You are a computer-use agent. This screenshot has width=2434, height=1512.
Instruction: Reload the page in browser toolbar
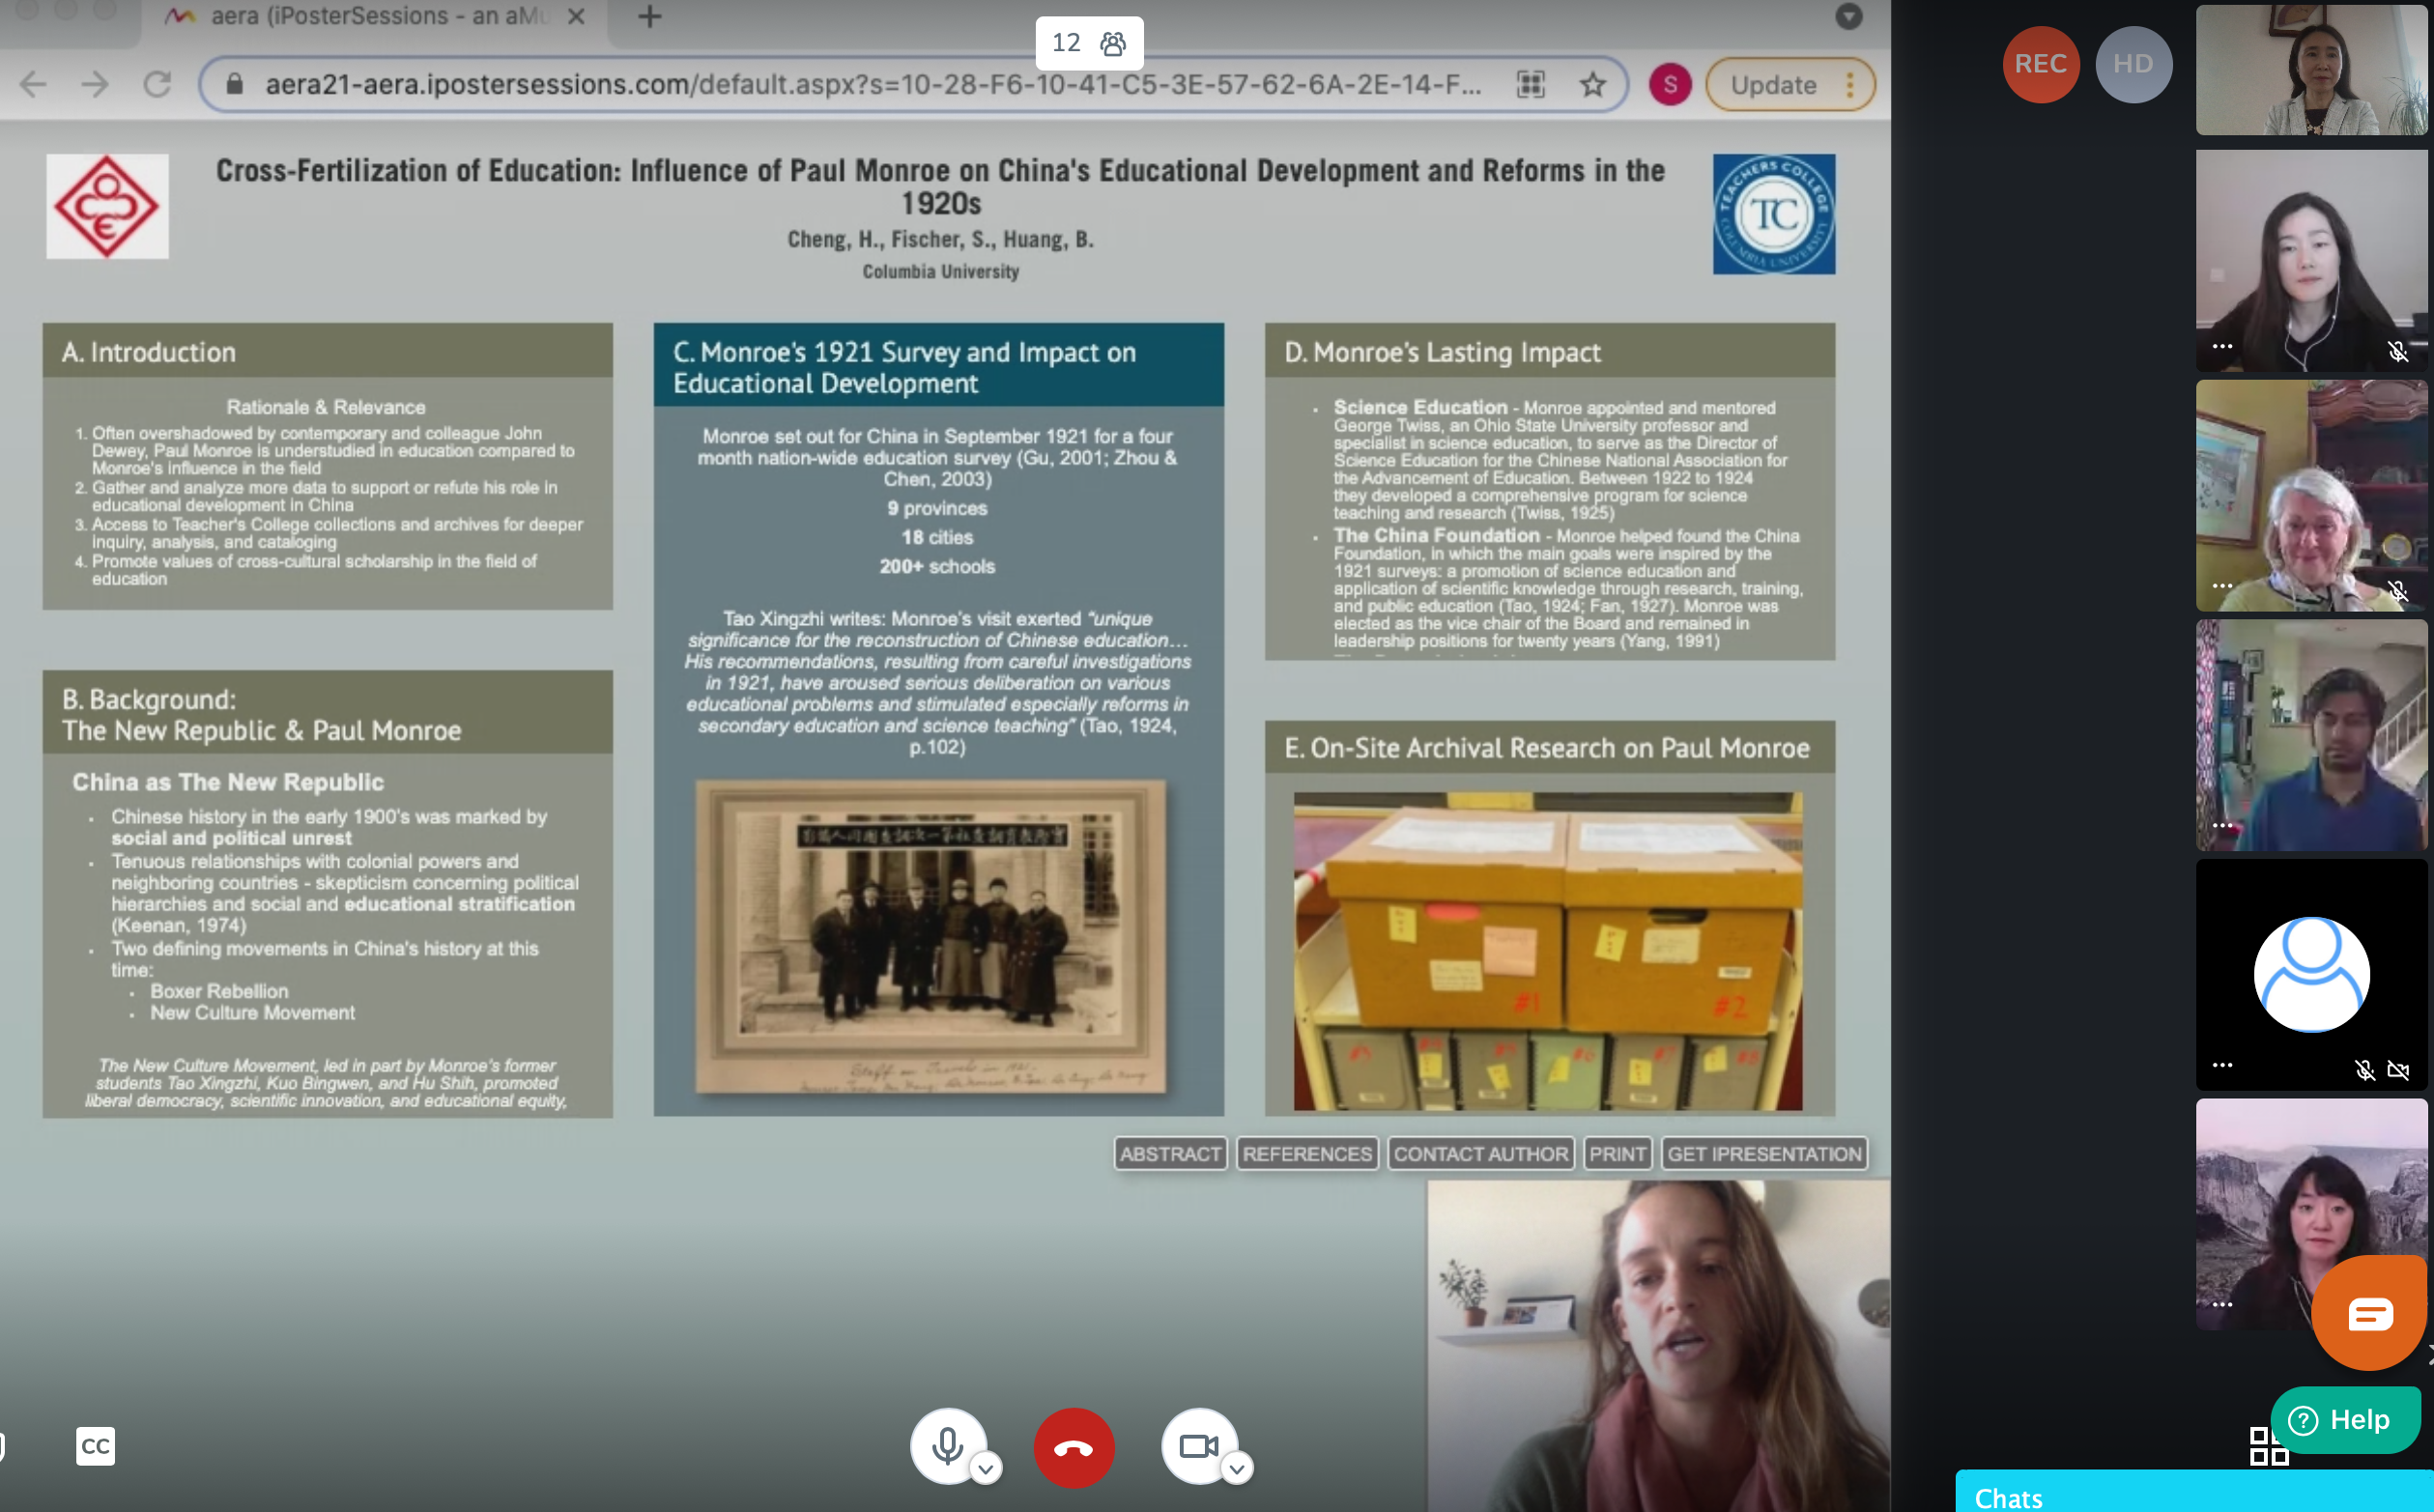point(157,84)
